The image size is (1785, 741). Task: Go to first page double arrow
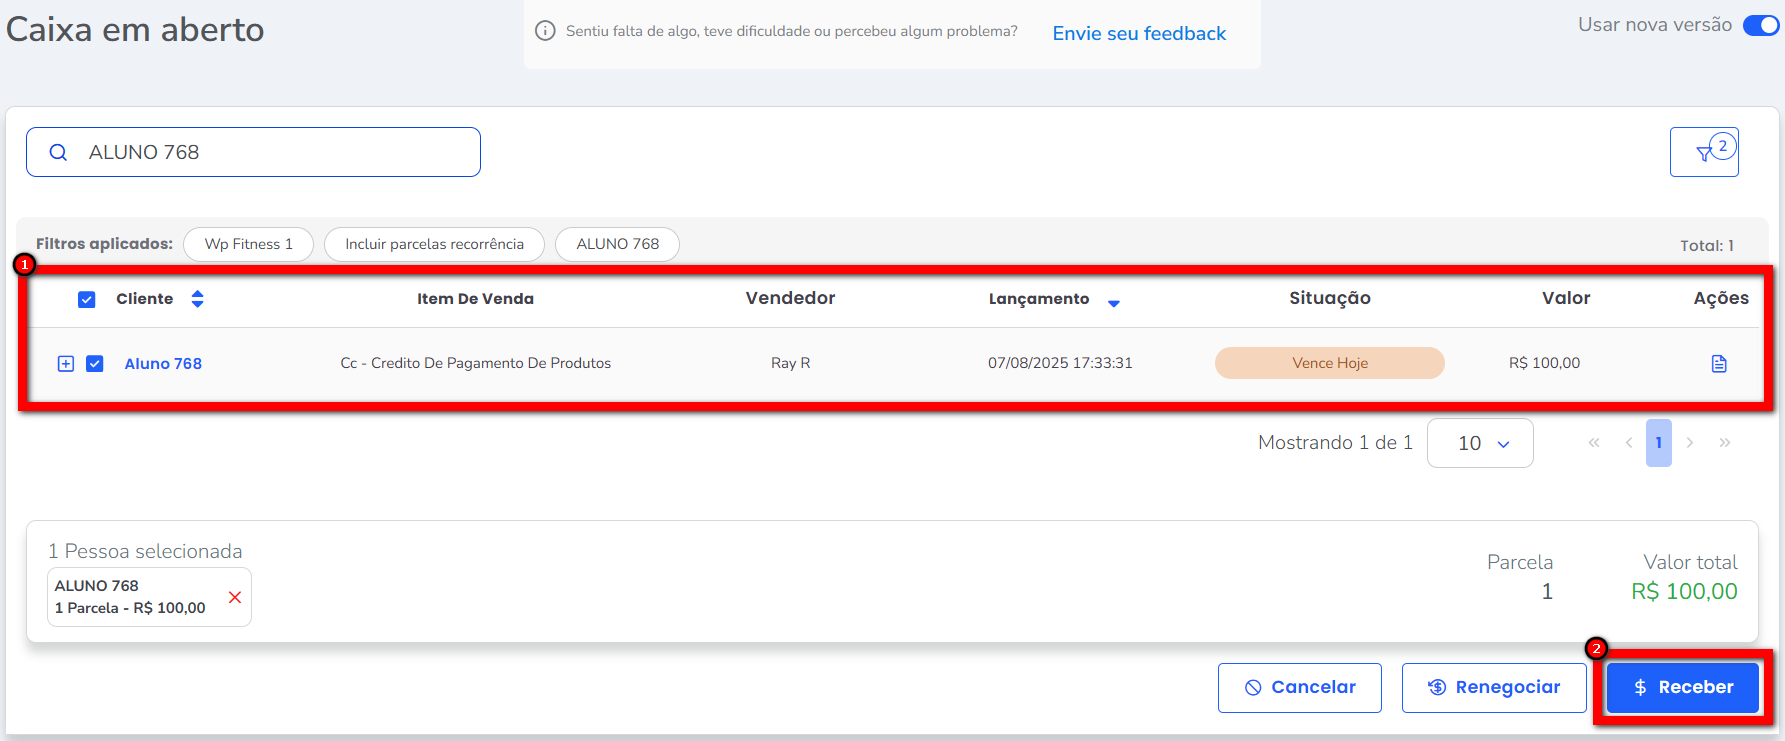tap(1594, 443)
